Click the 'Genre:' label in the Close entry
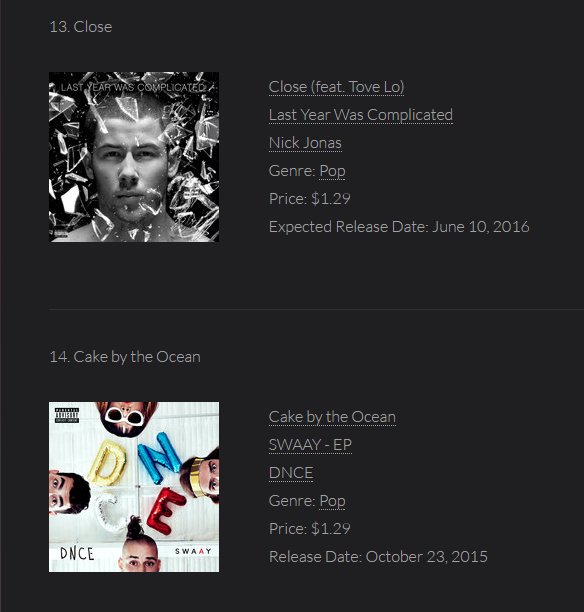 (292, 171)
